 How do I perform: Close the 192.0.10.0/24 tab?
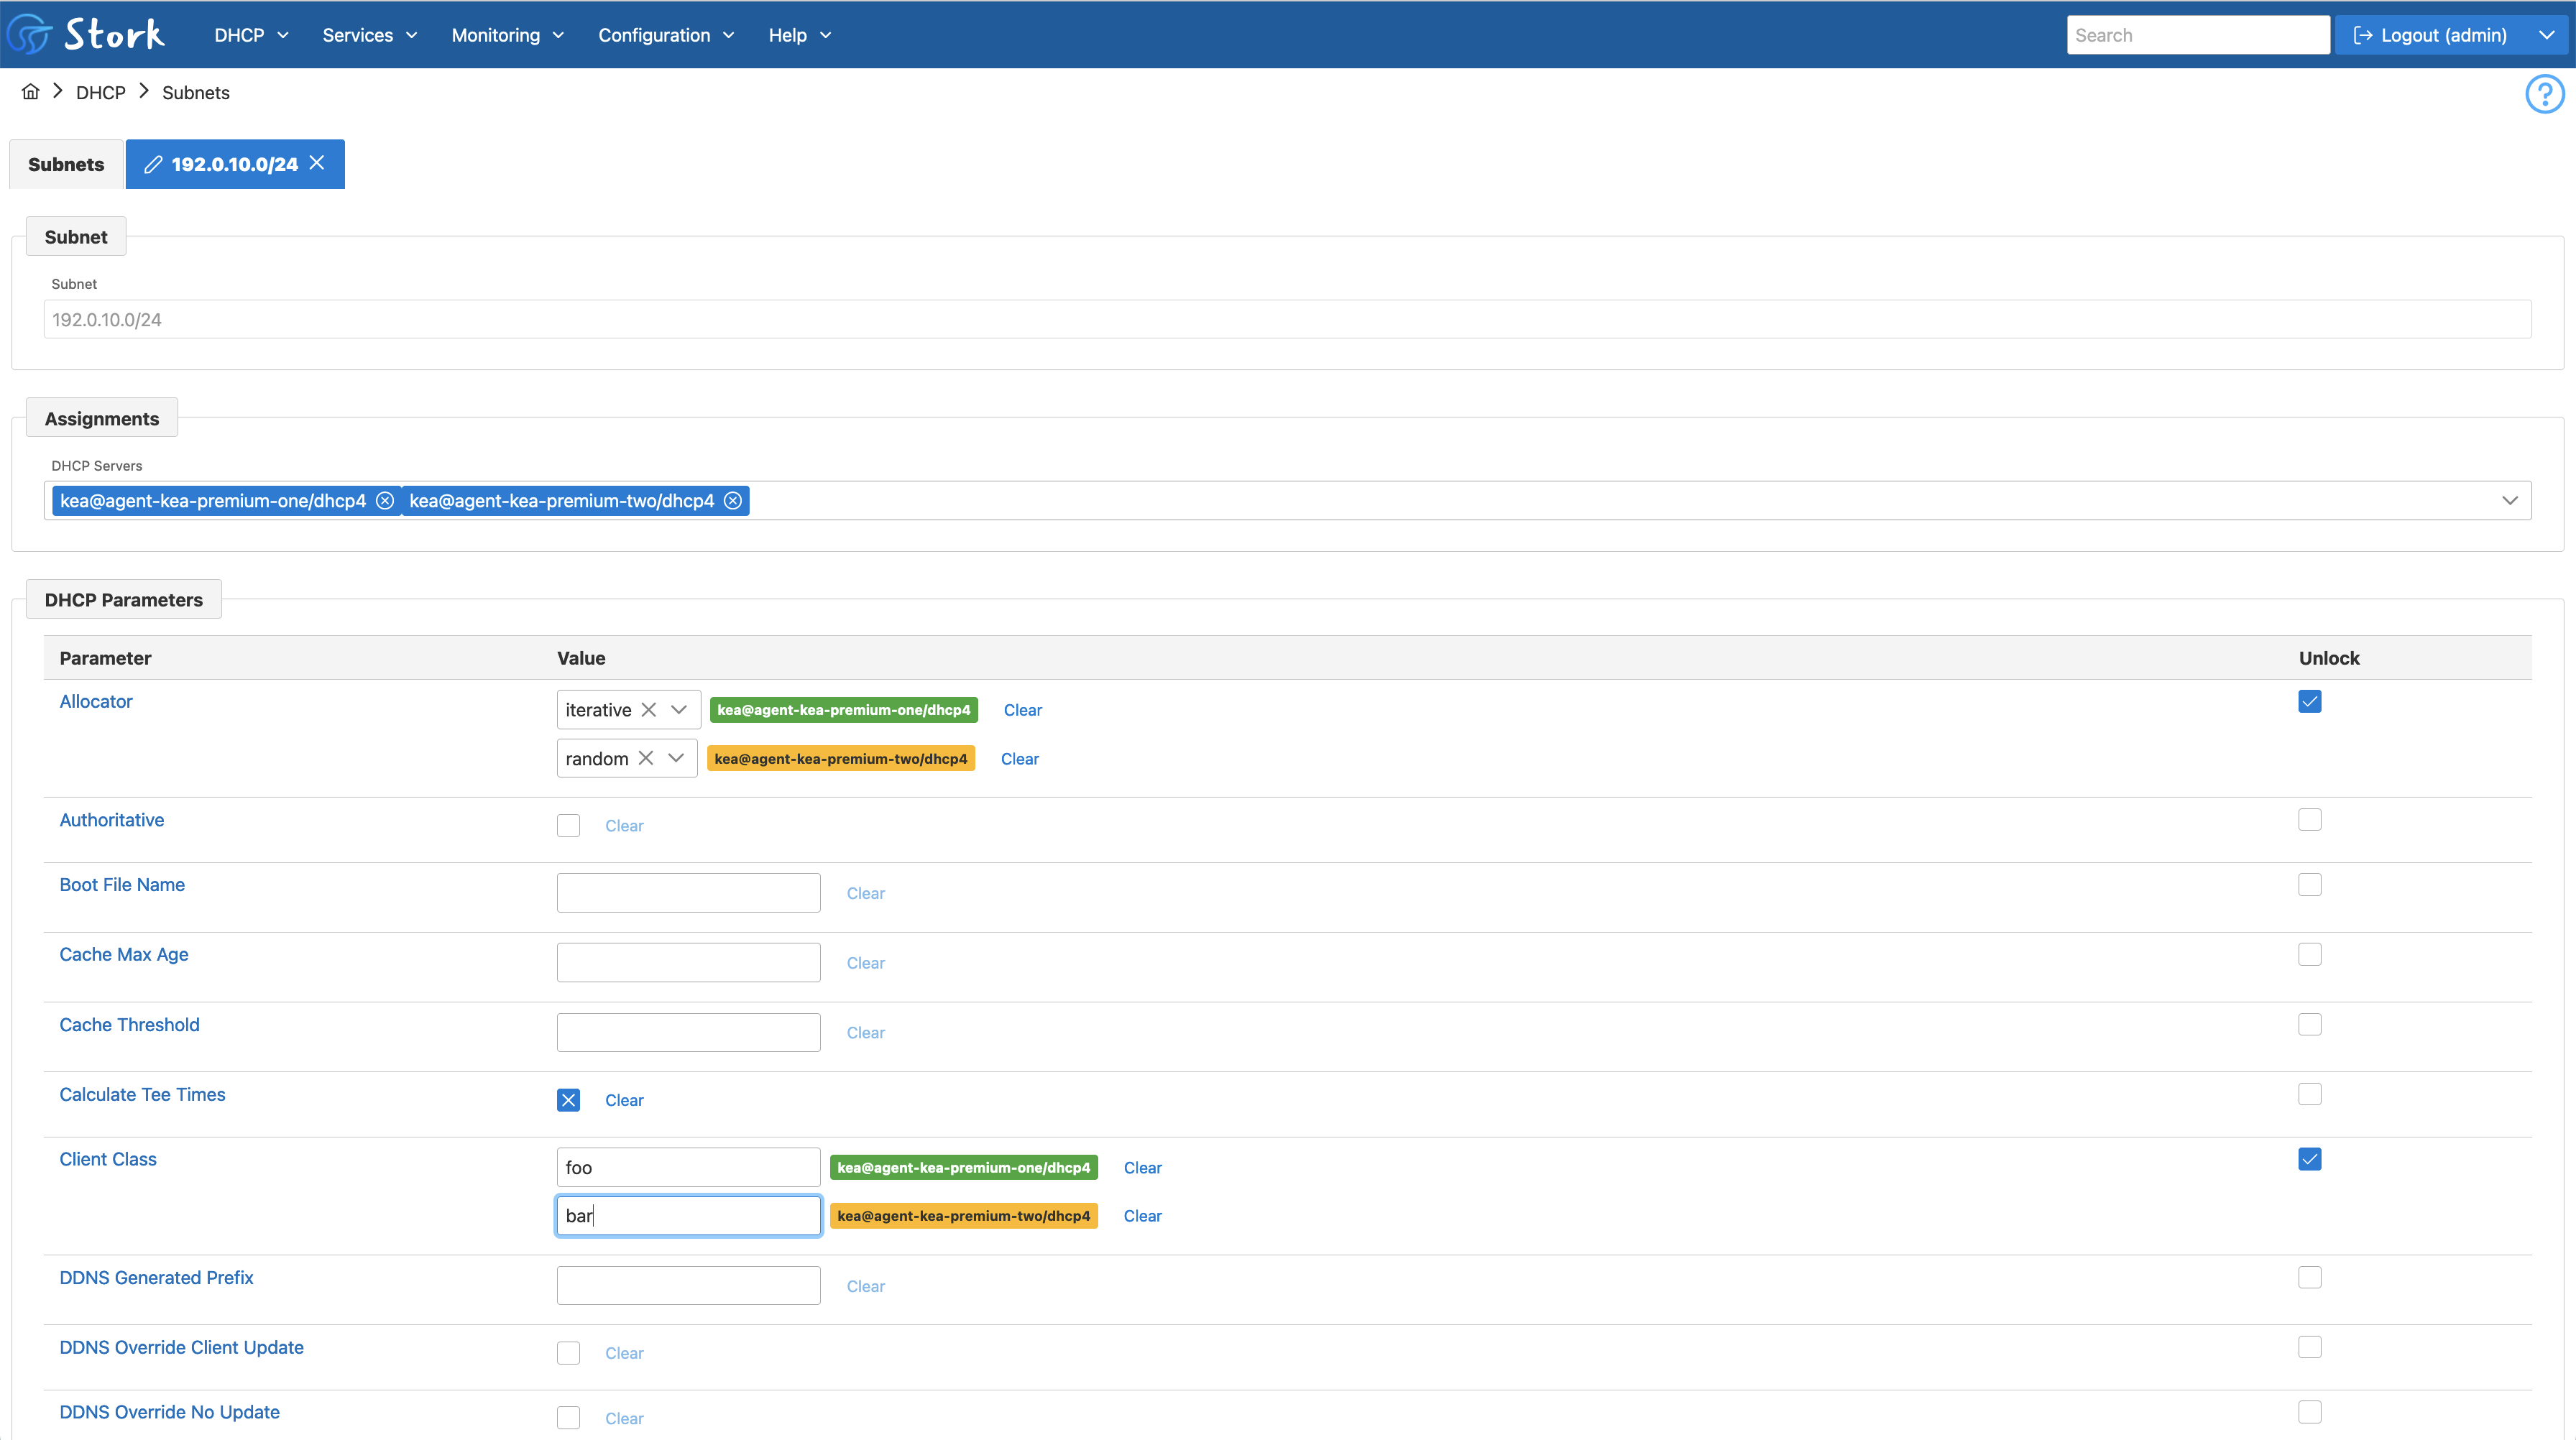click(x=317, y=163)
